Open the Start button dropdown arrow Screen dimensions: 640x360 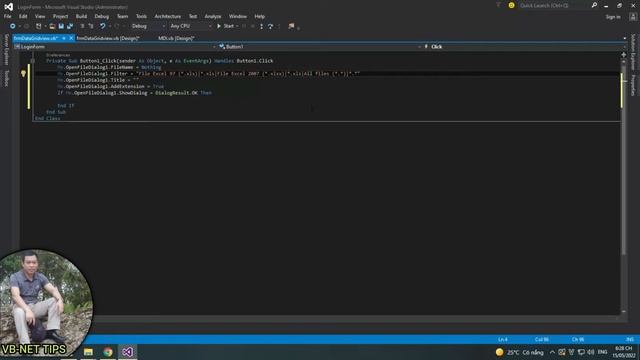pos(237,26)
